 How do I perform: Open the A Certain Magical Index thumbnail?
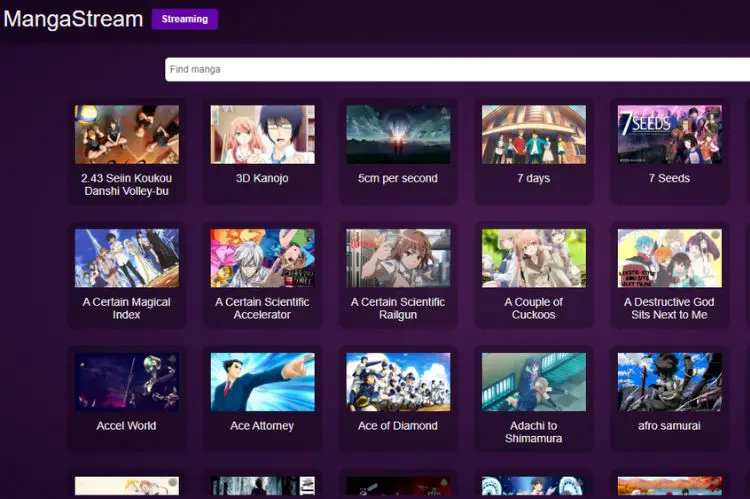pyautogui.click(x=127, y=258)
